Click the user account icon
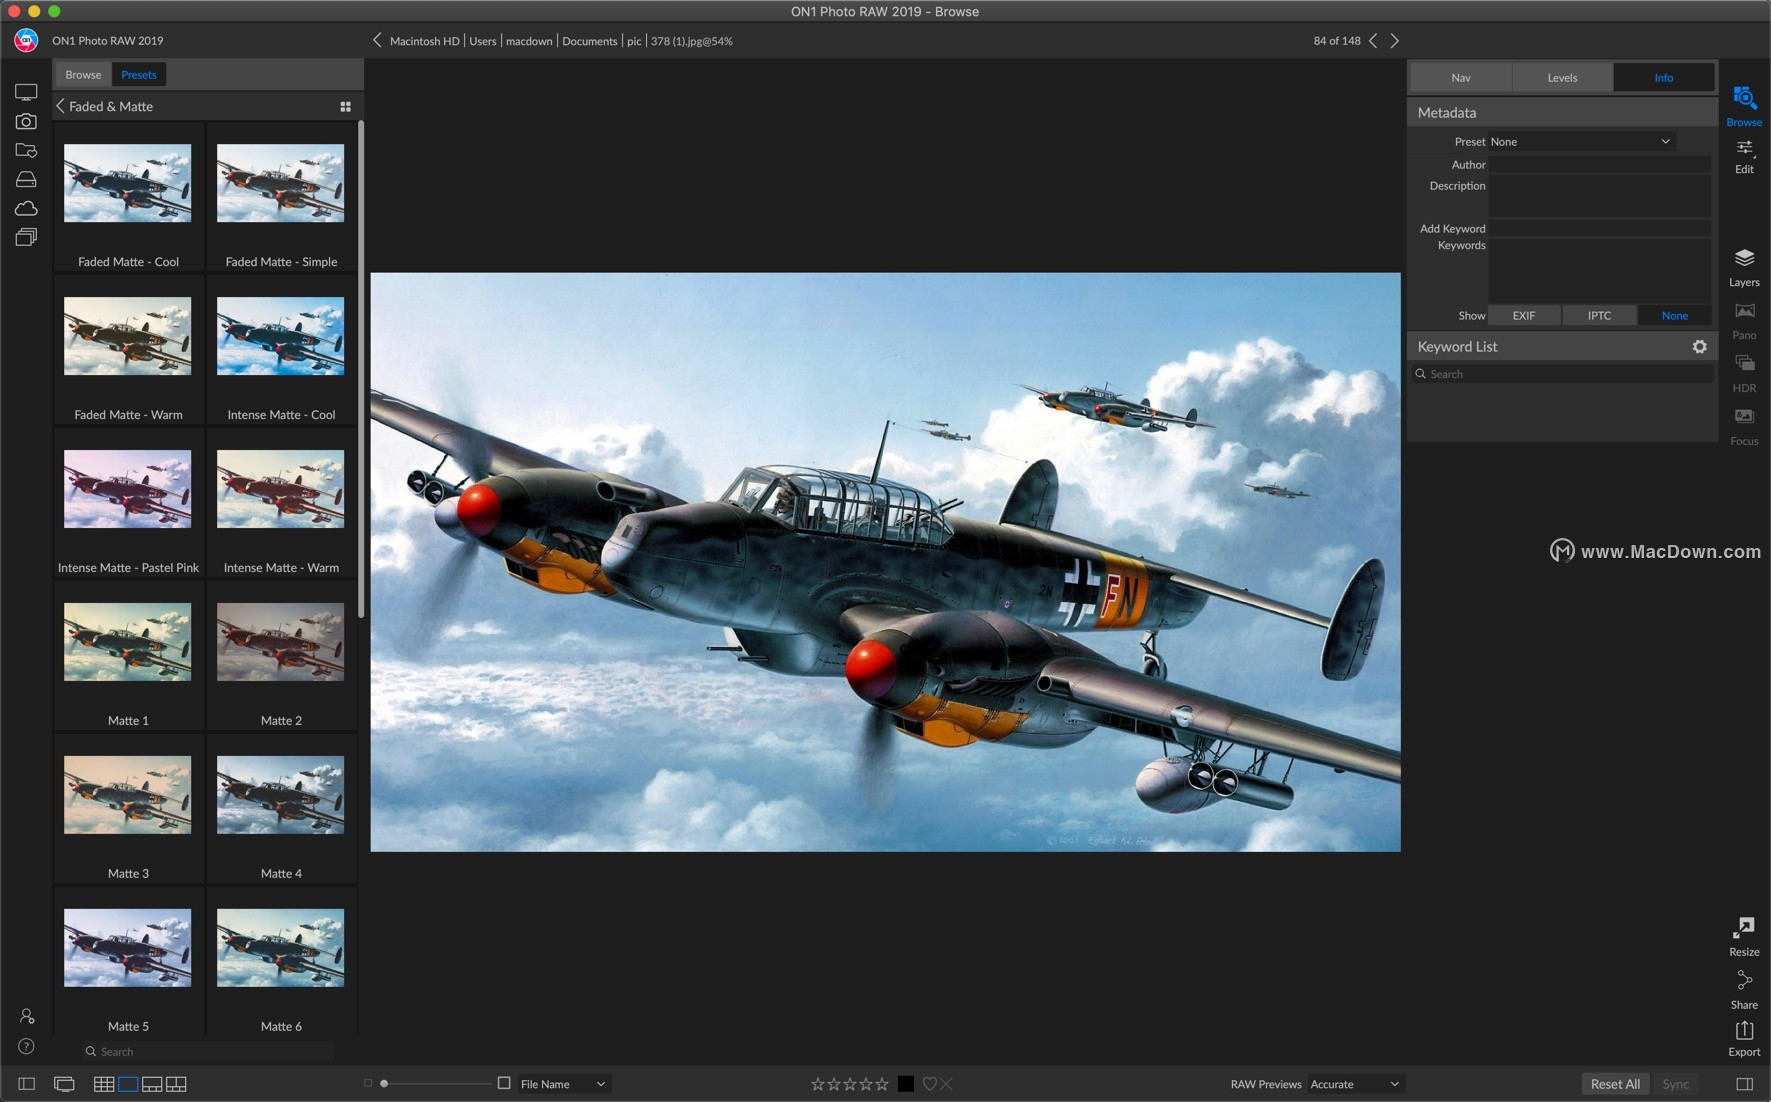 coord(27,1016)
